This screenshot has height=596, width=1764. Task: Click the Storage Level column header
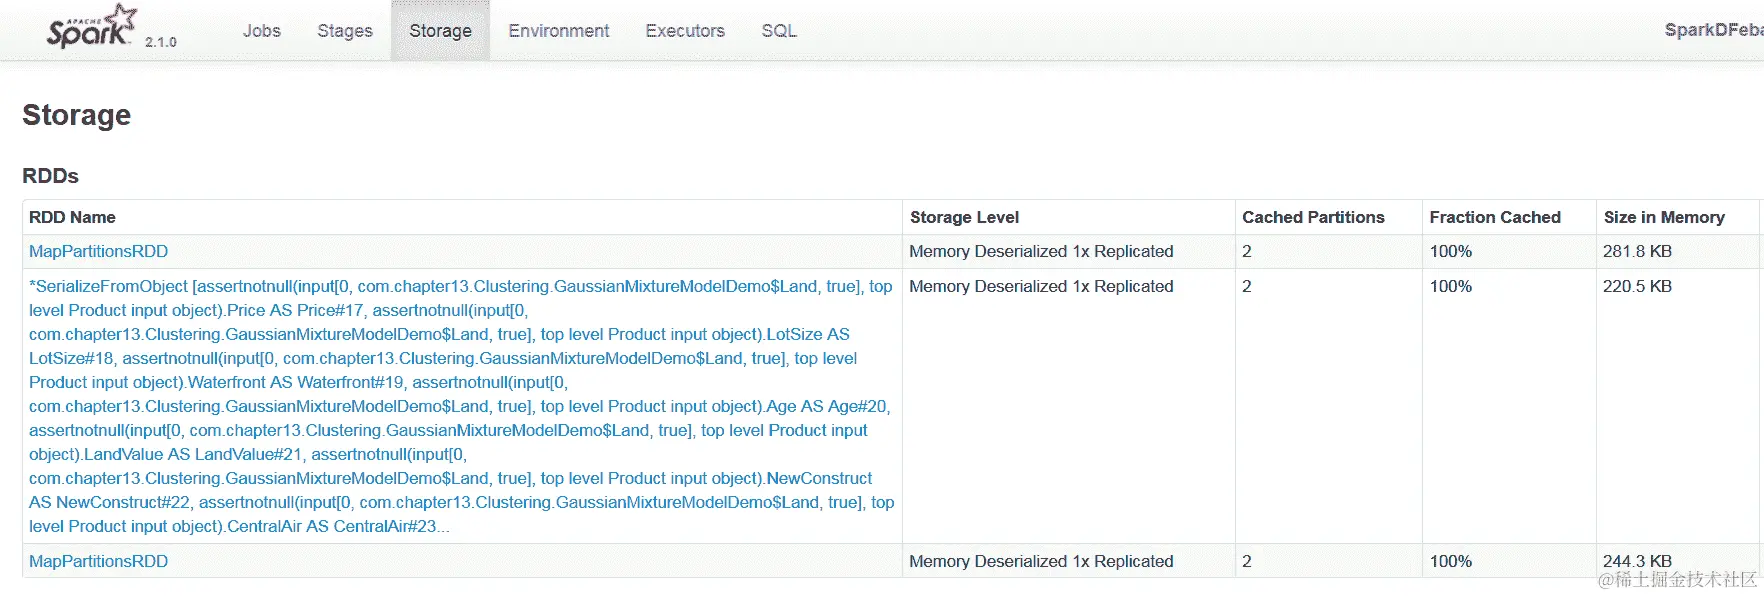click(x=964, y=218)
